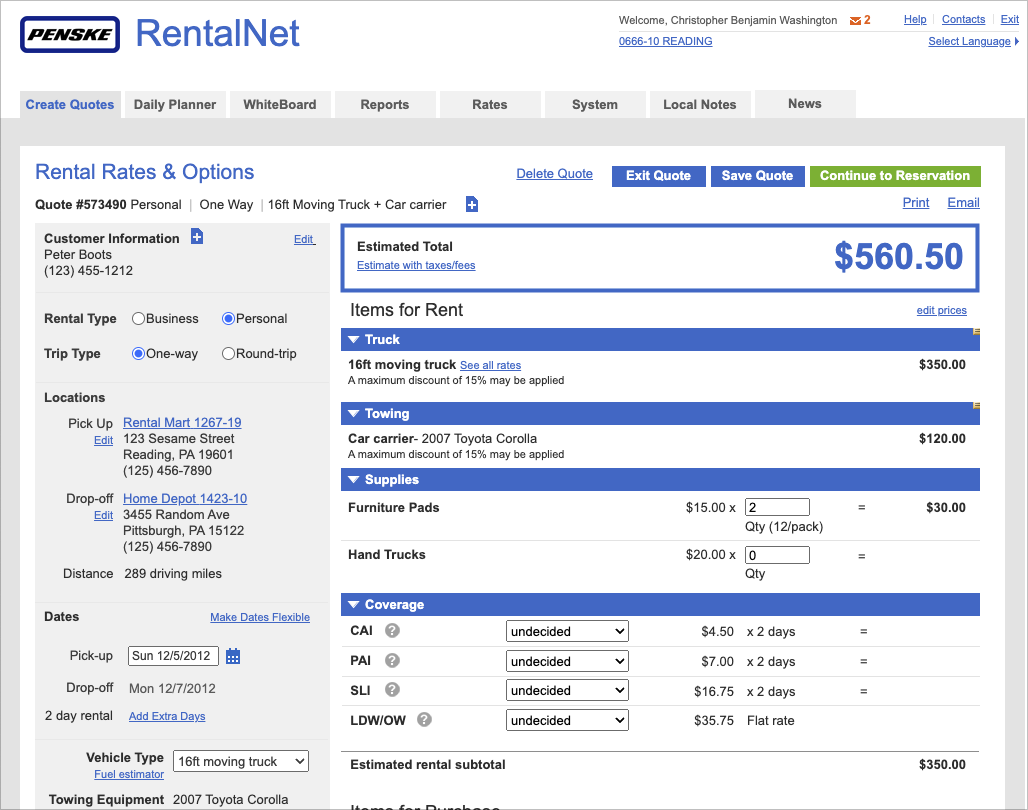Viewport: 1028px width, 810px height.
Task: Edit Customer Information
Action: pos(304,239)
